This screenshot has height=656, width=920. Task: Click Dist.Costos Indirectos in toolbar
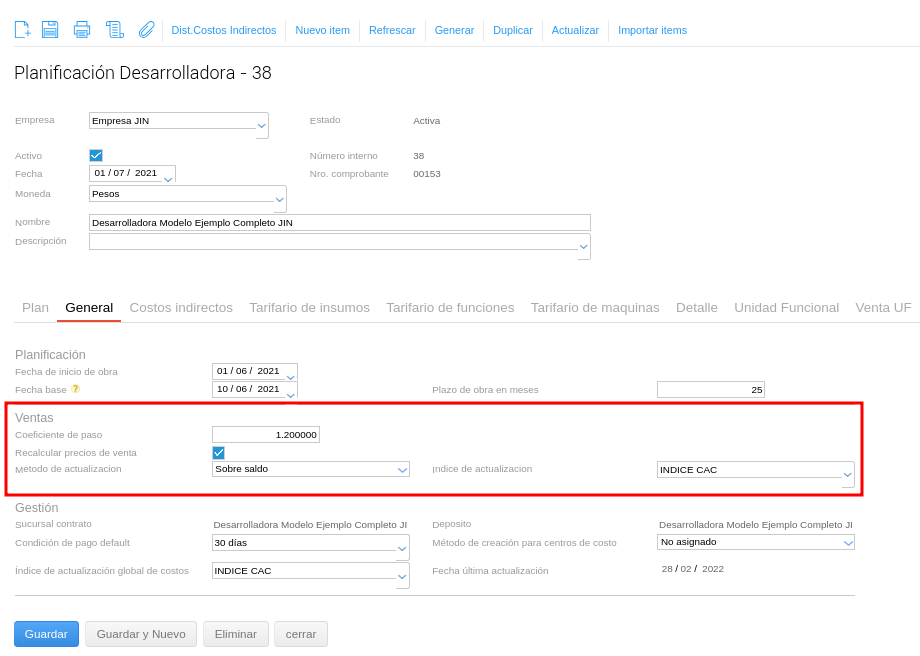click(x=224, y=30)
